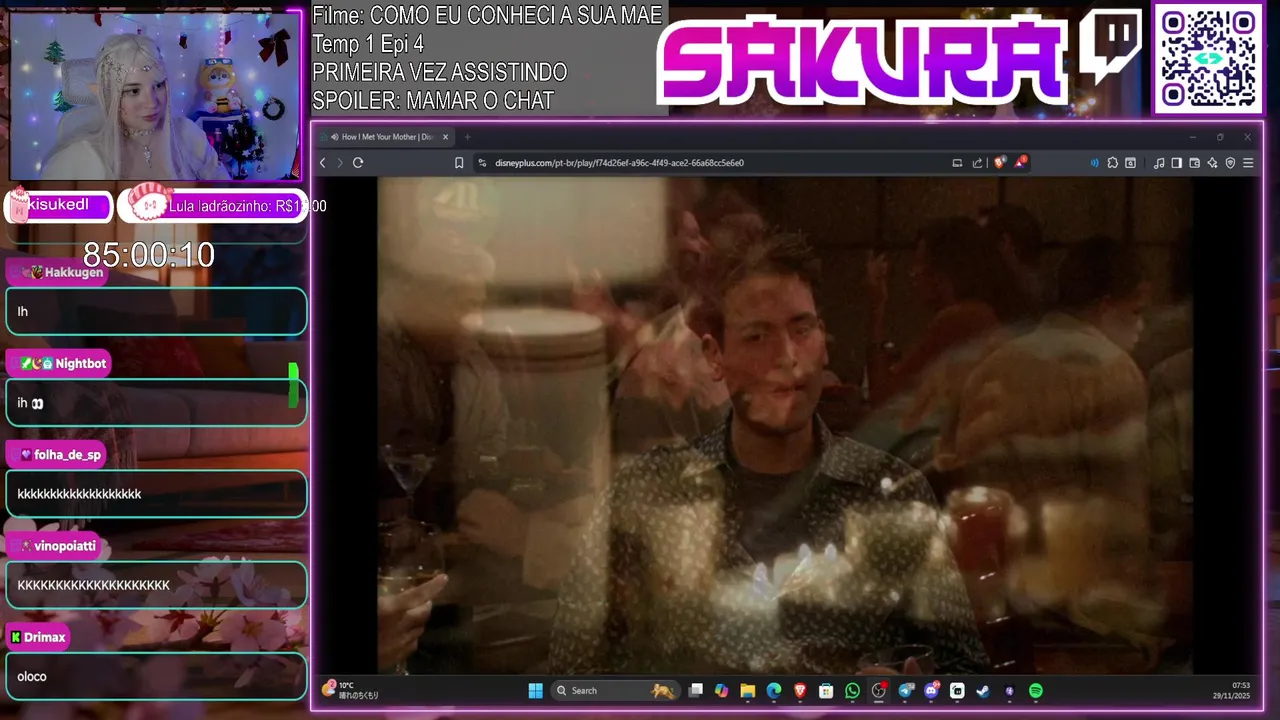The width and height of the screenshot is (1280, 720).
Task: Mute the tab using its speaker icon
Action: point(335,137)
